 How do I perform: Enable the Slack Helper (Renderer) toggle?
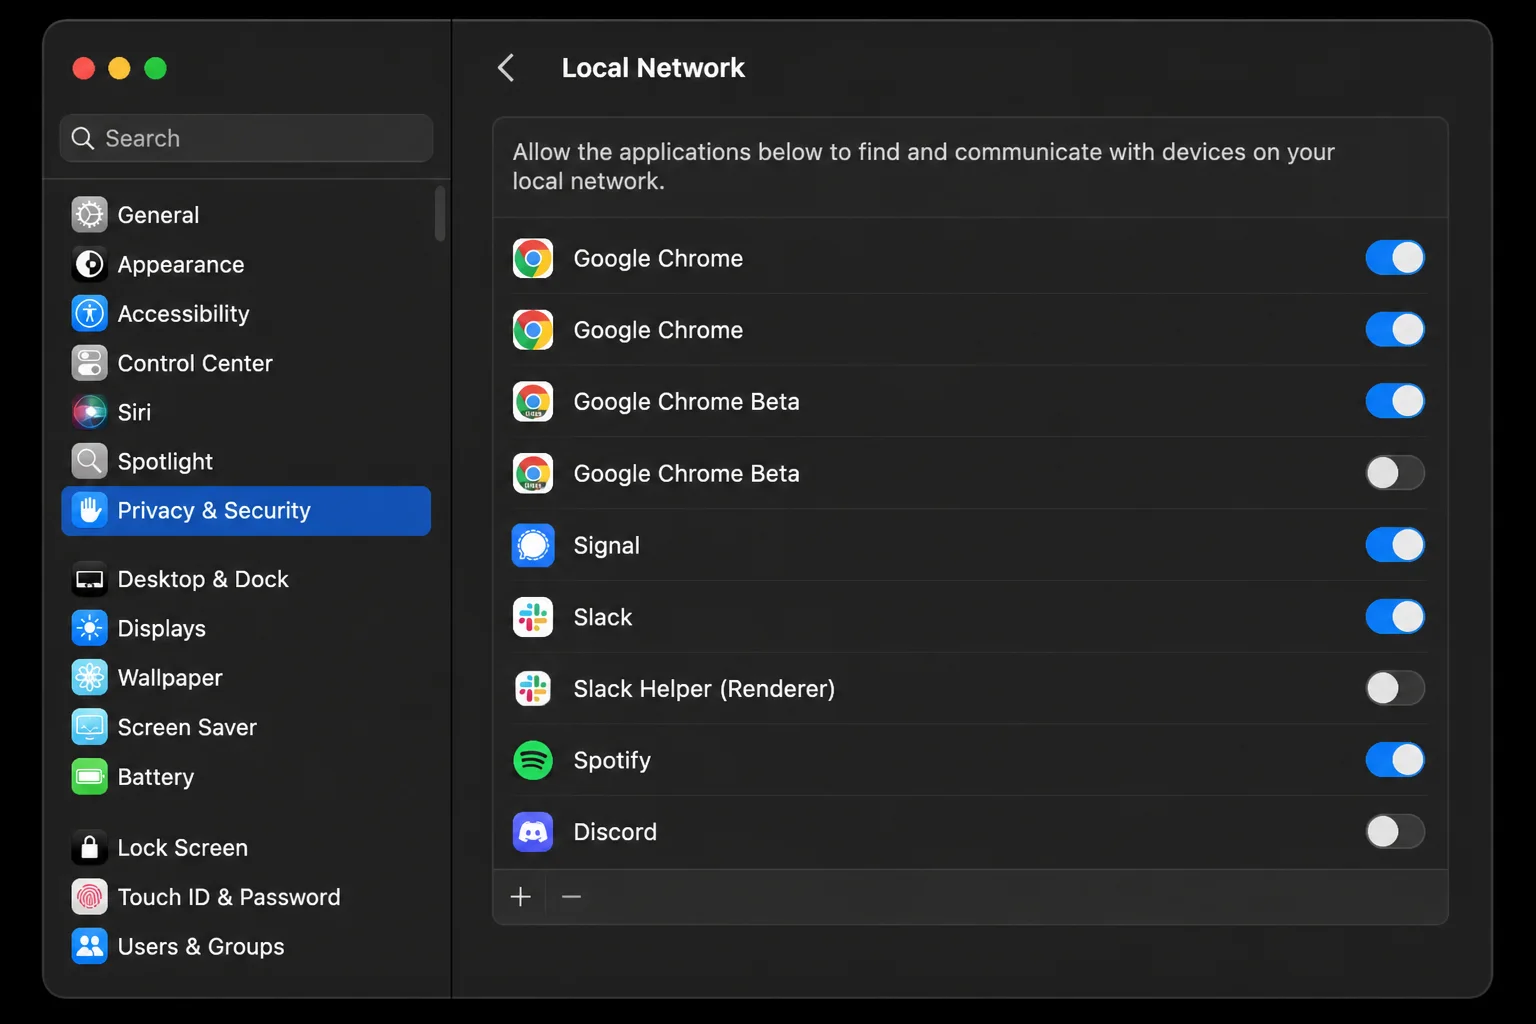tap(1395, 688)
